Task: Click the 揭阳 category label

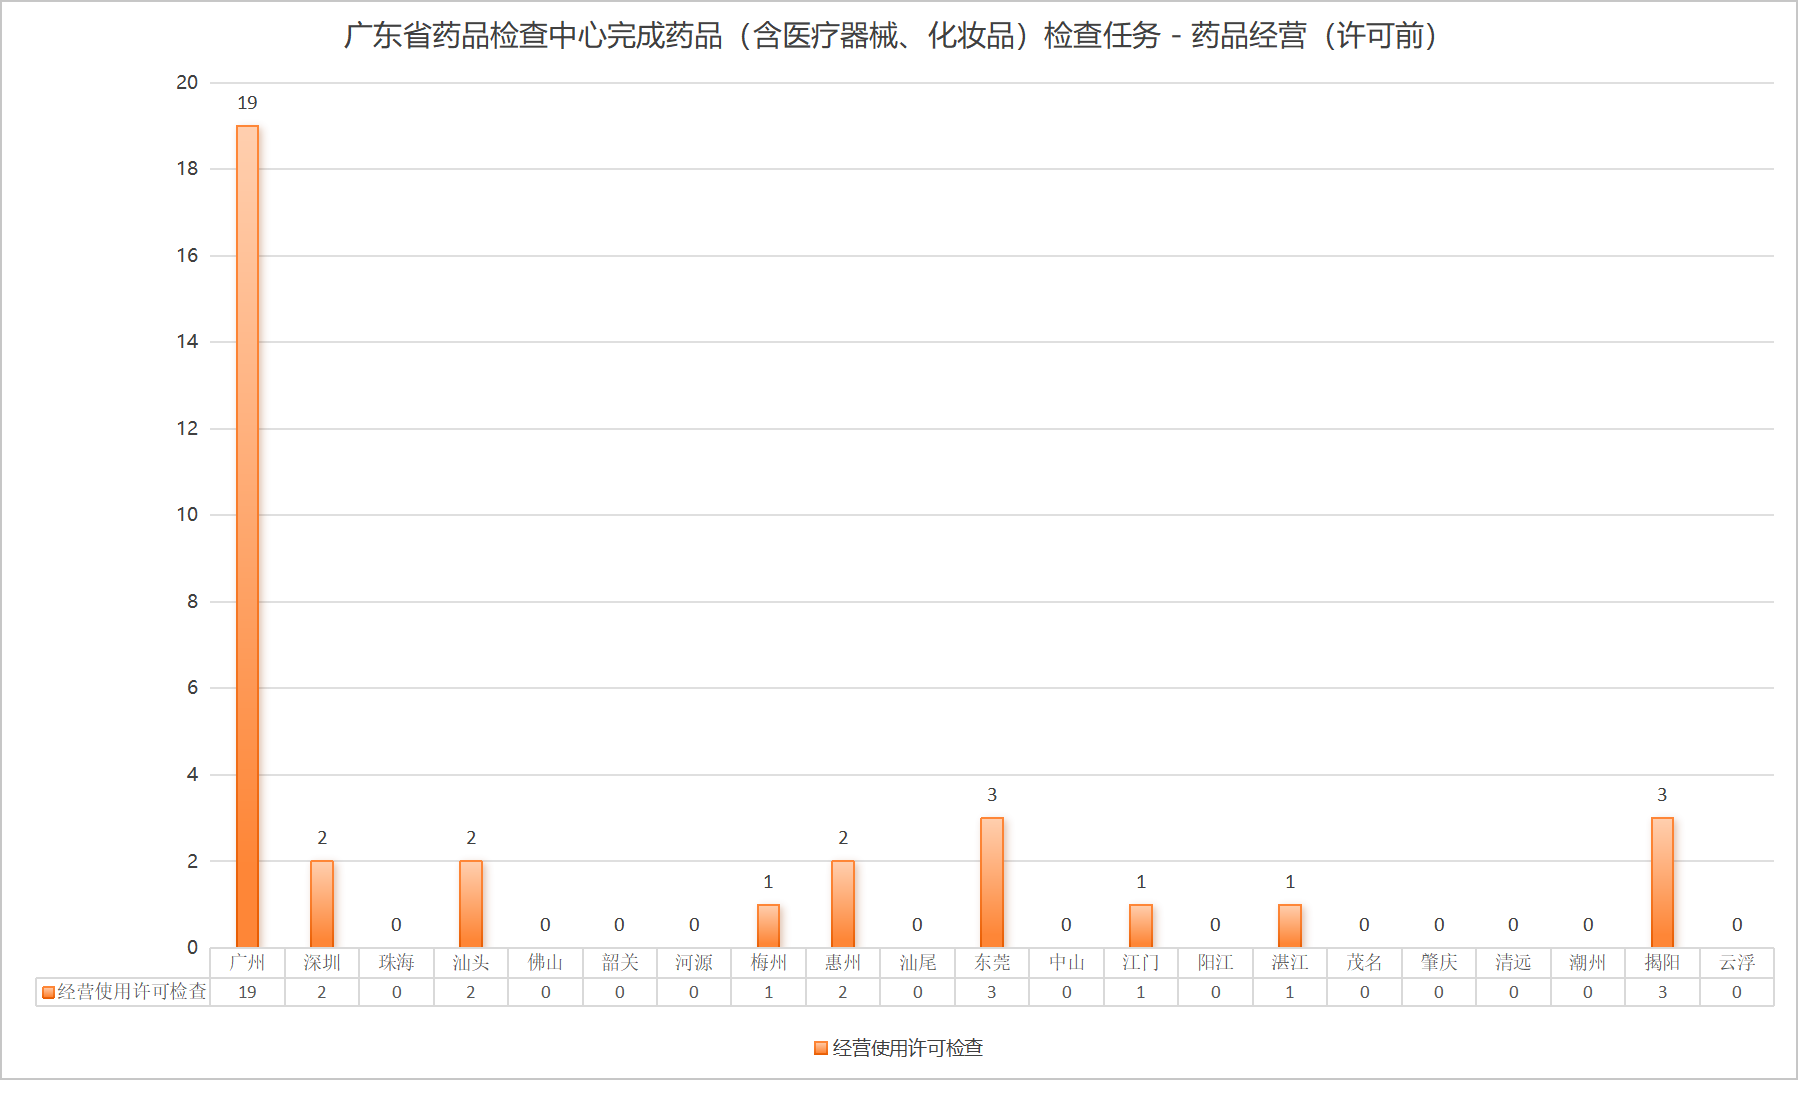Action: (1662, 962)
